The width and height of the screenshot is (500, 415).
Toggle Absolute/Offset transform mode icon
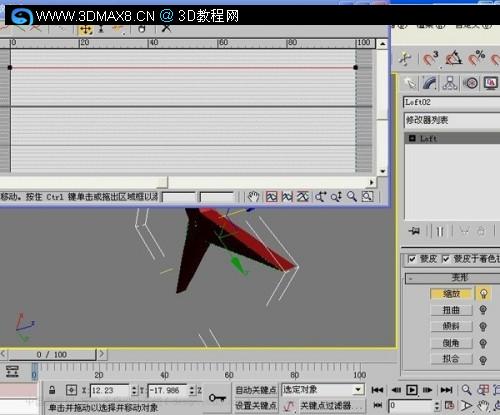coord(71,390)
